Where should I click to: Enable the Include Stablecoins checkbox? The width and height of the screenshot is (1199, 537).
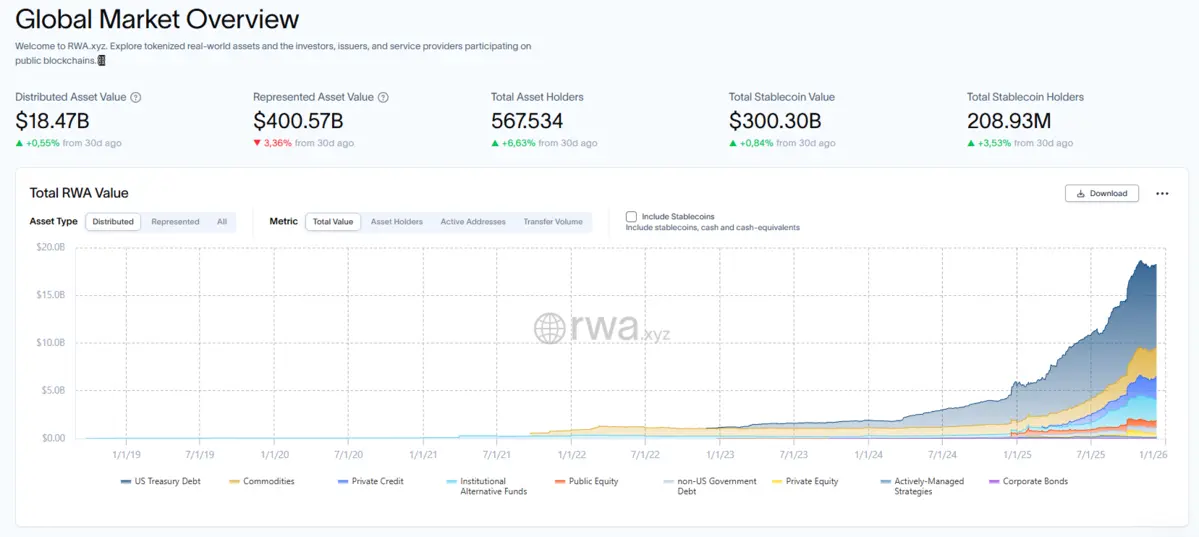click(x=631, y=216)
